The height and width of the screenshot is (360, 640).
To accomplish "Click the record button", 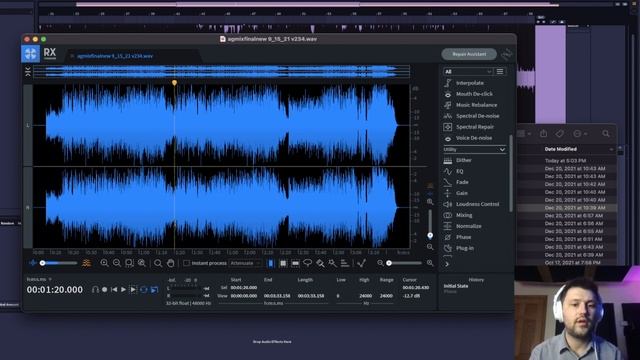I will [x=104, y=289].
